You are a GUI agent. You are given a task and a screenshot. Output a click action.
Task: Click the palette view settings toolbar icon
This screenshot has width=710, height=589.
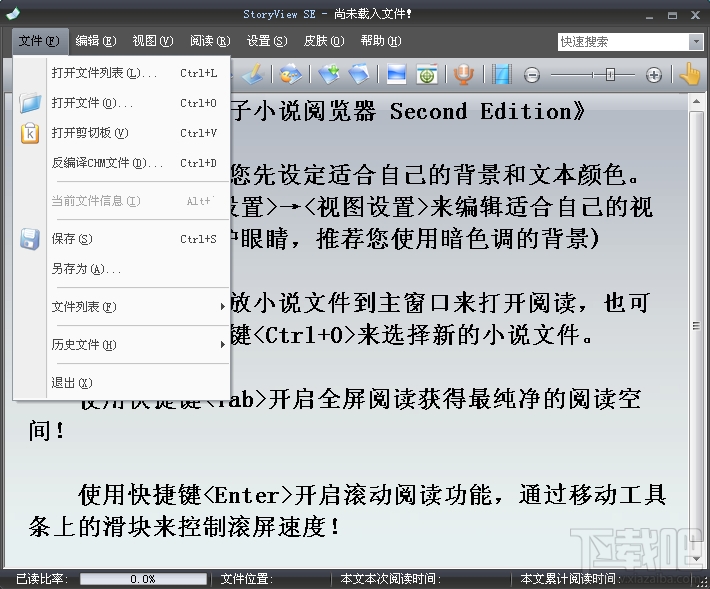coord(290,74)
